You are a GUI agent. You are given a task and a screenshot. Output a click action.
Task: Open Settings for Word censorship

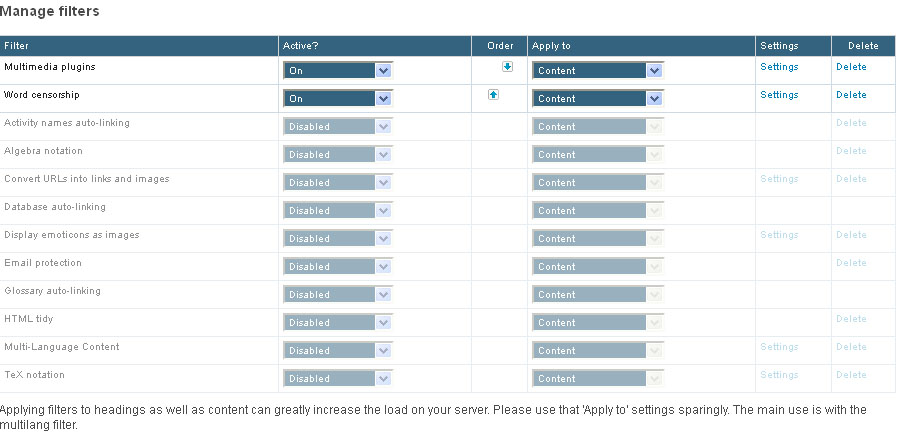pos(779,95)
